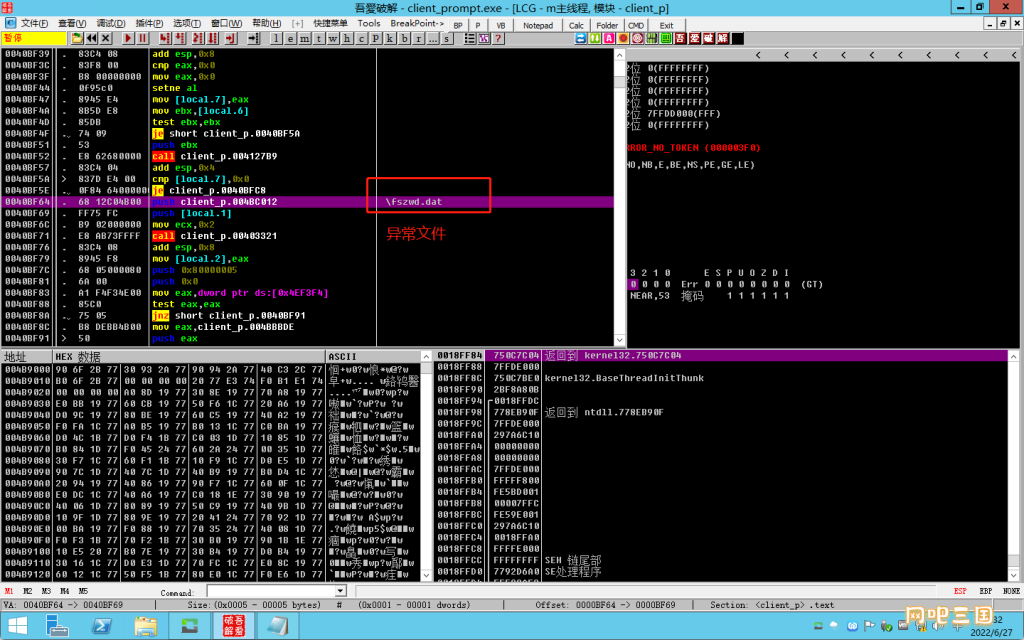1024x640 pixels.
Task: Switch stack reference to EBP mode
Action: tap(985, 591)
